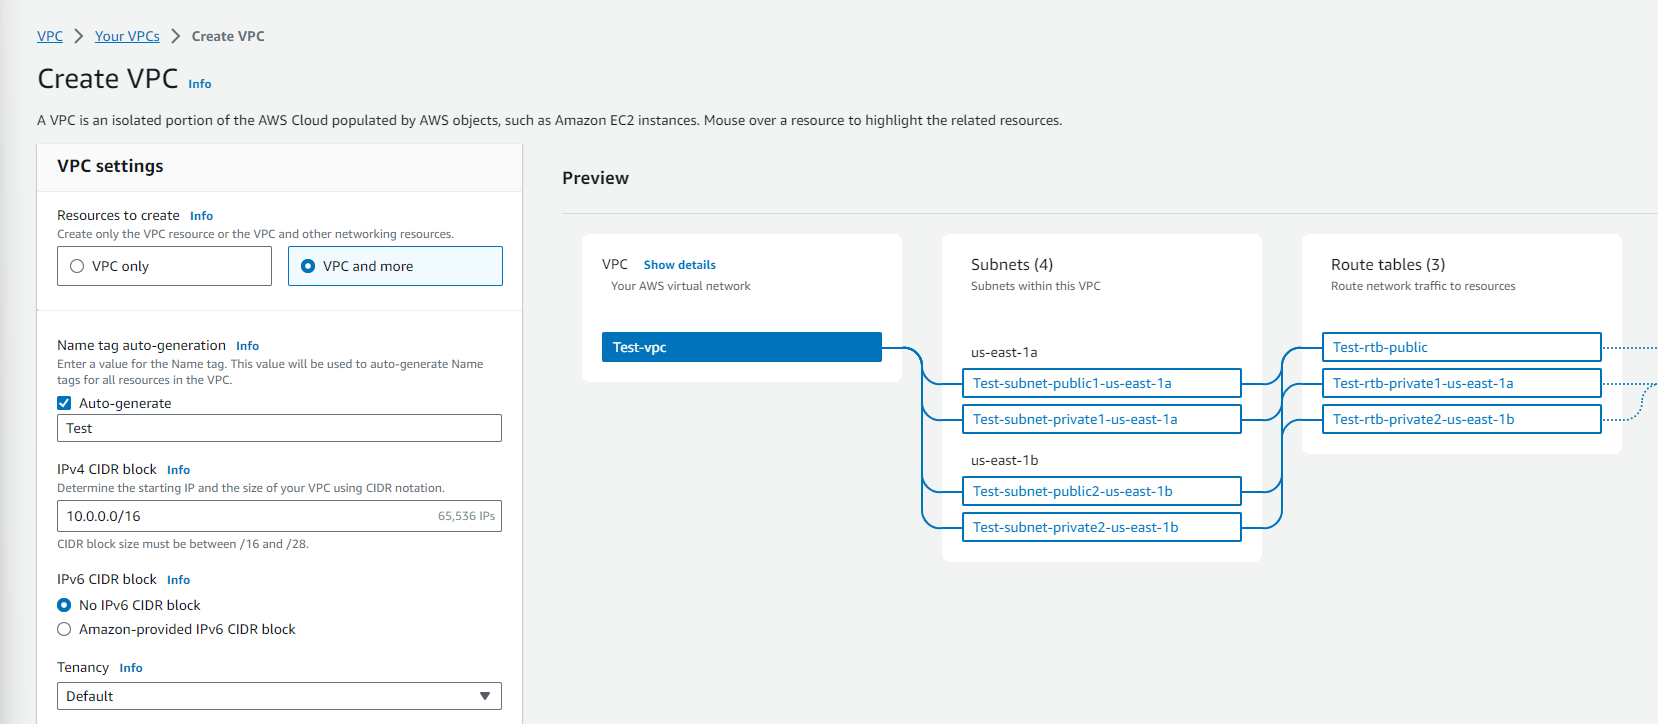Click Info beside the Create VPC heading
The image size is (1658, 724).
(x=199, y=84)
